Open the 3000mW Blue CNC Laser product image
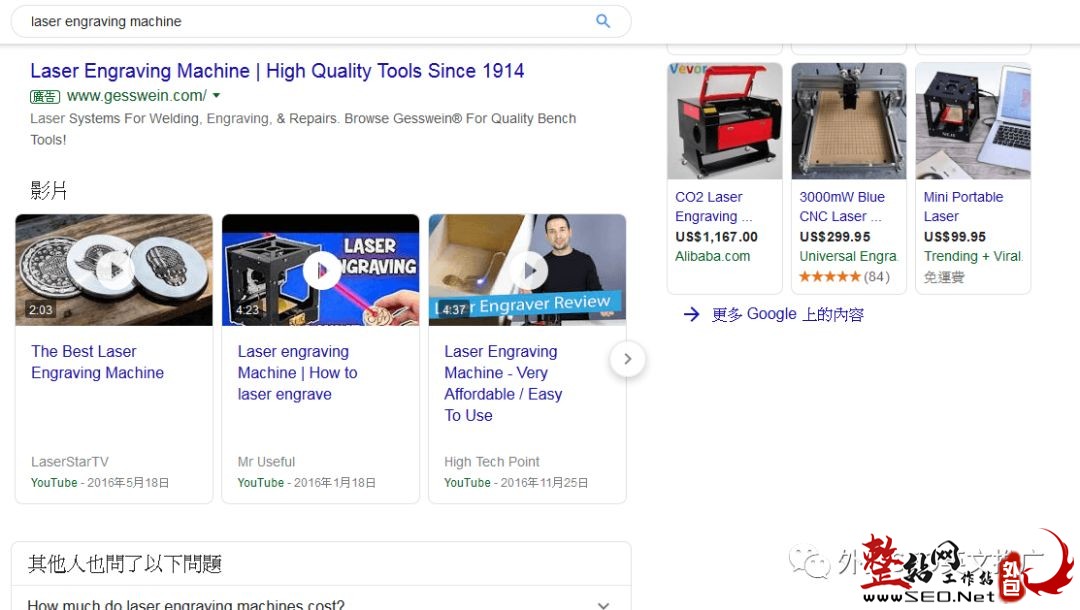 (849, 121)
